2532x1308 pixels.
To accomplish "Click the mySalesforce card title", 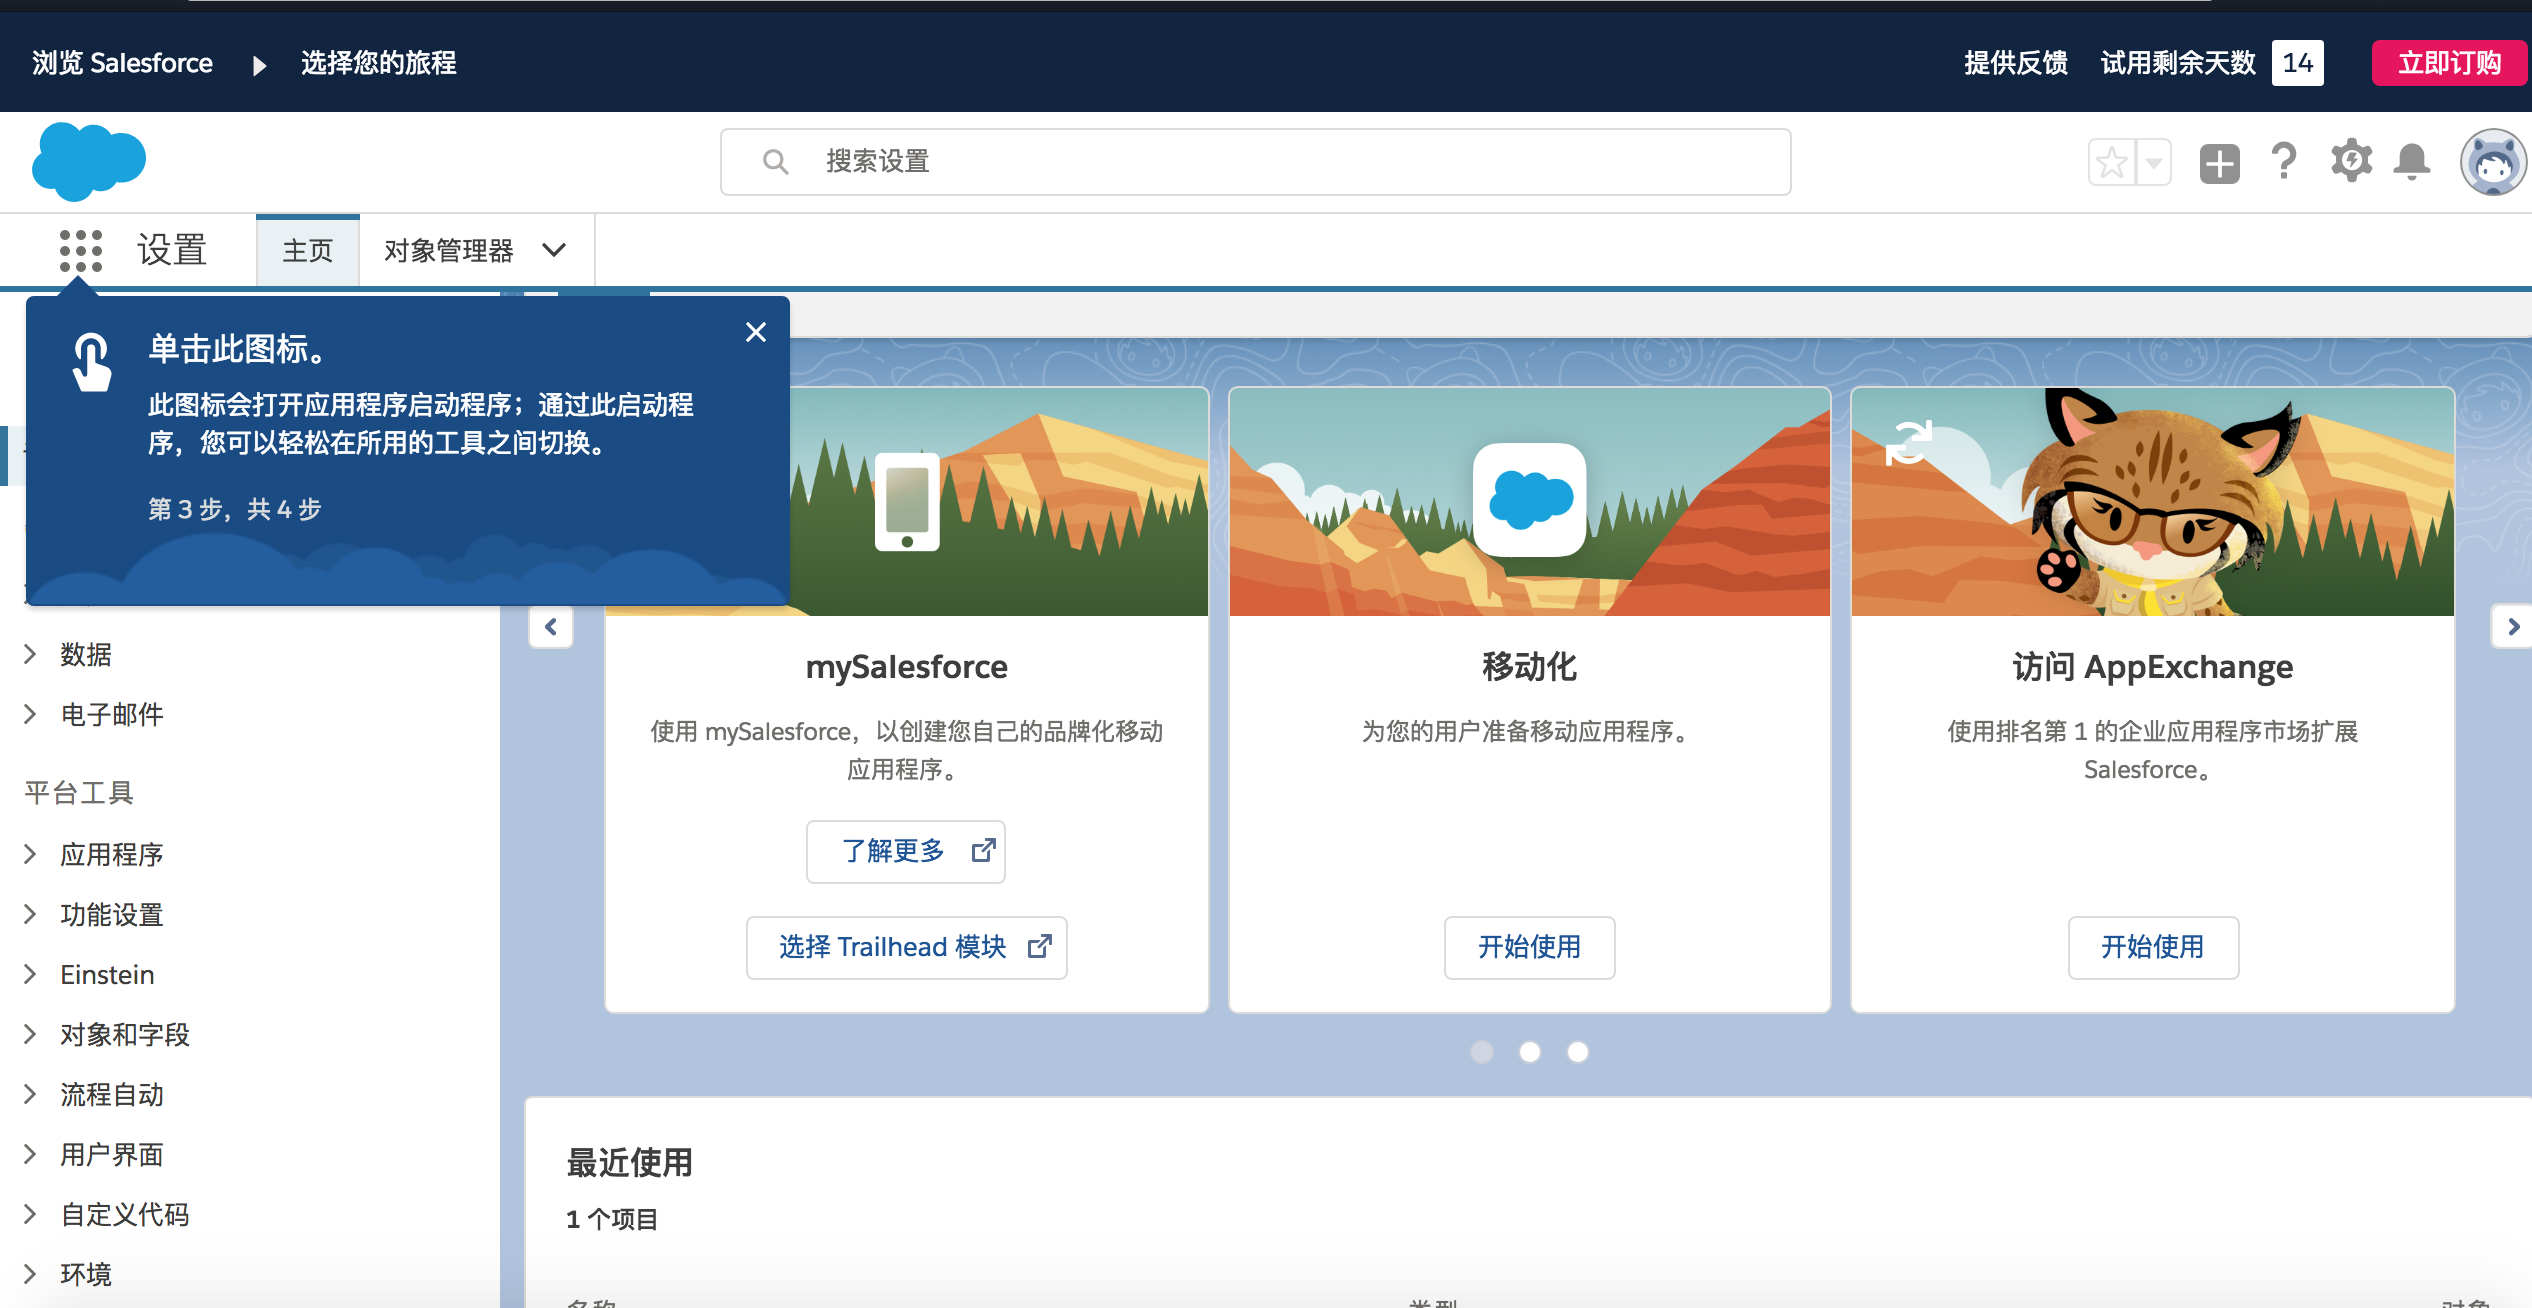I will [x=907, y=667].
